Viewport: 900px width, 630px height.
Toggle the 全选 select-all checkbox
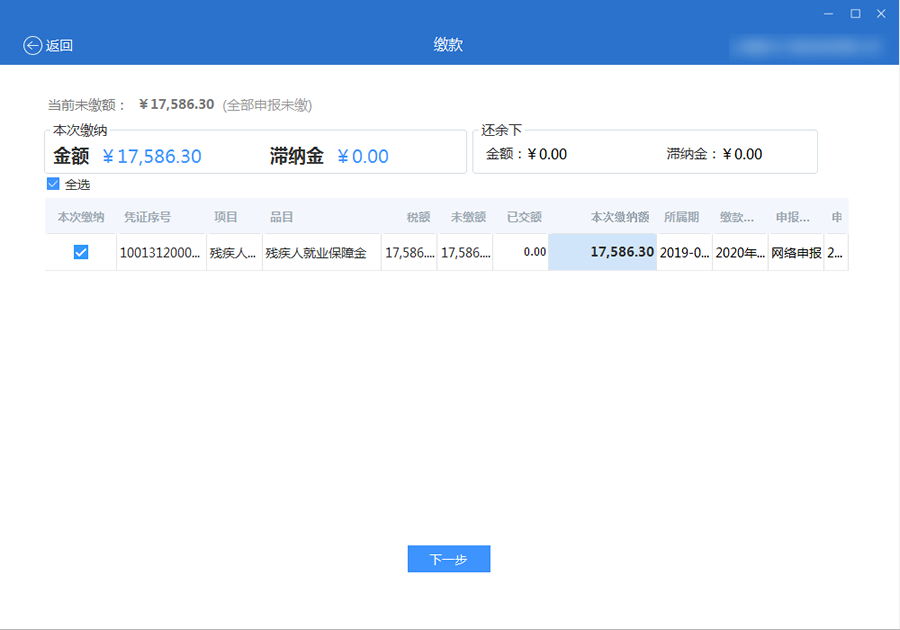[53, 184]
